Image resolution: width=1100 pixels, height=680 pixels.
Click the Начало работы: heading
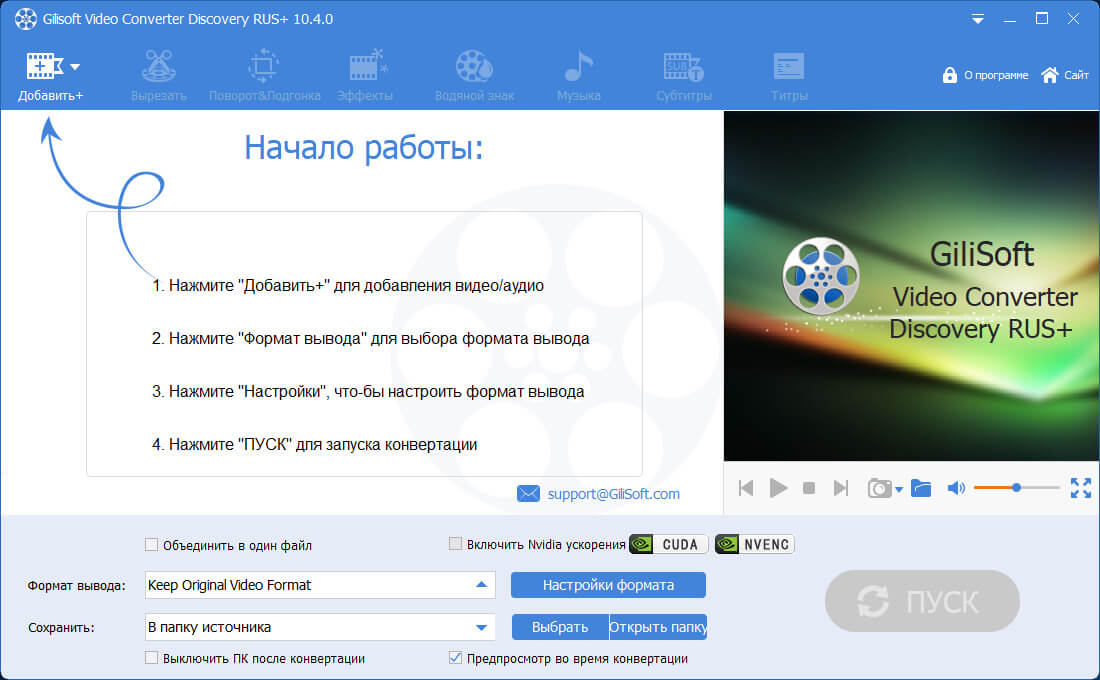363,148
